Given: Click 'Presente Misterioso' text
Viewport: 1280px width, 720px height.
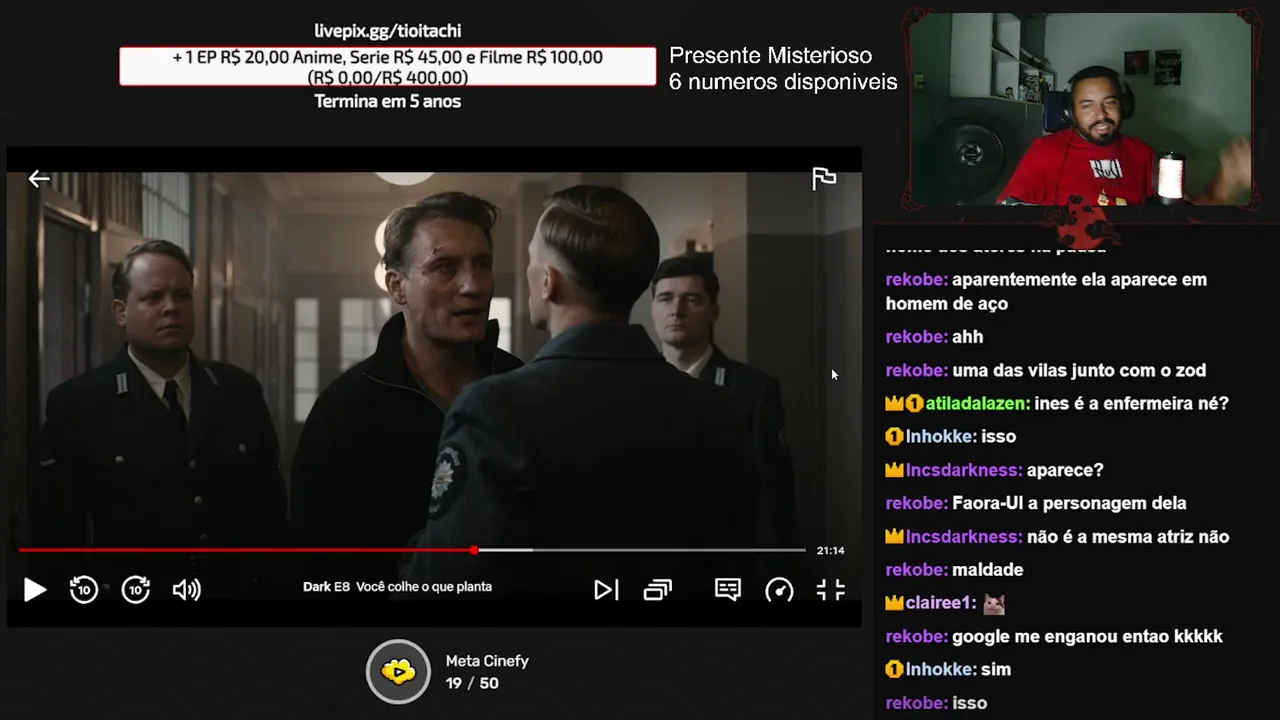Looking at the screenshot, I should (x=770, y=56).
